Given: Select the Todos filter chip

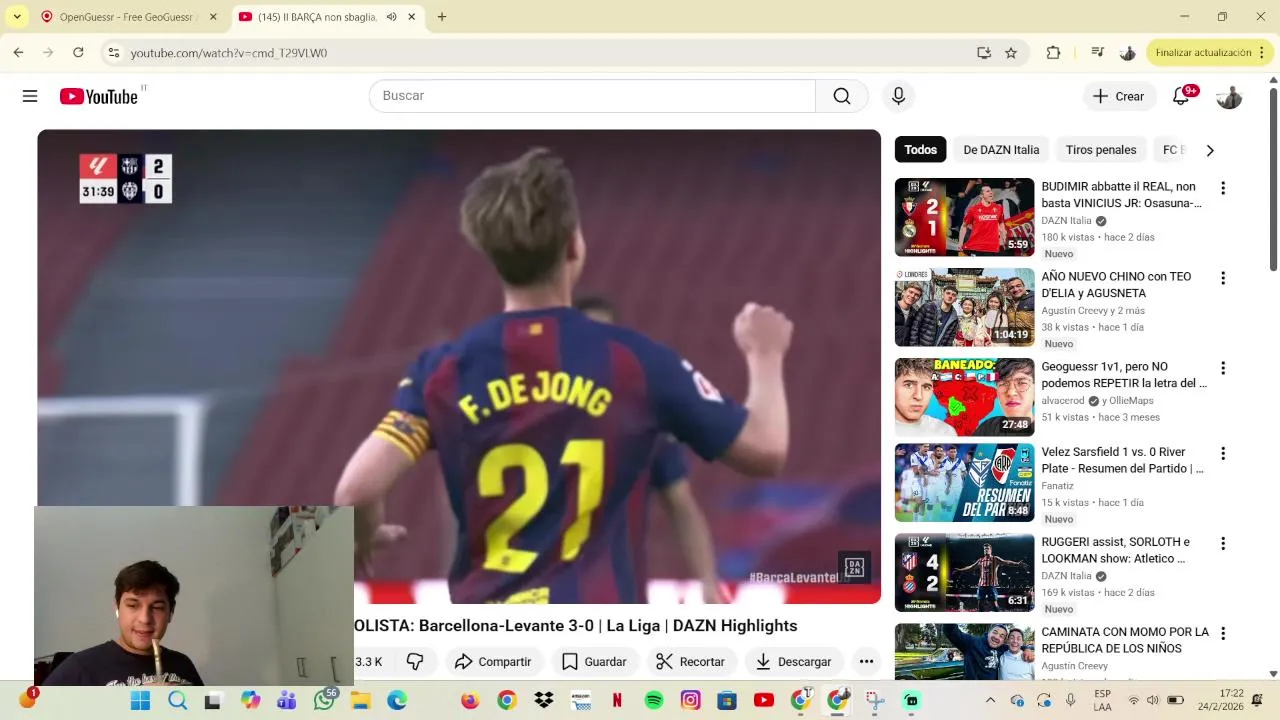Looking at the screenshot, I should click(x=920, y=150).
